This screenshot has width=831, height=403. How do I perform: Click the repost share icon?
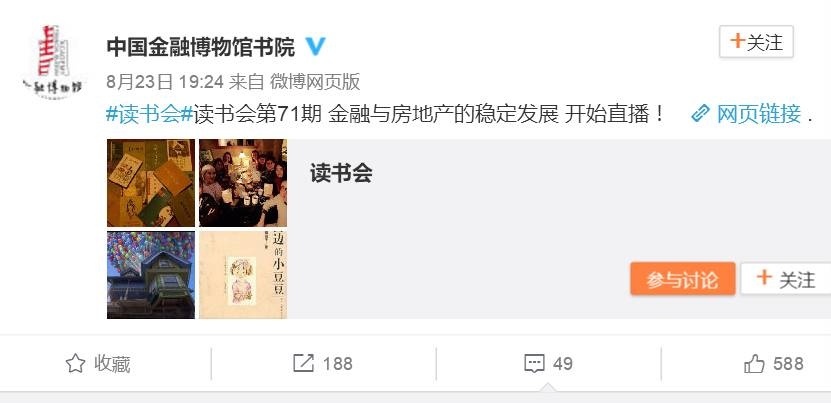(304, 363)
